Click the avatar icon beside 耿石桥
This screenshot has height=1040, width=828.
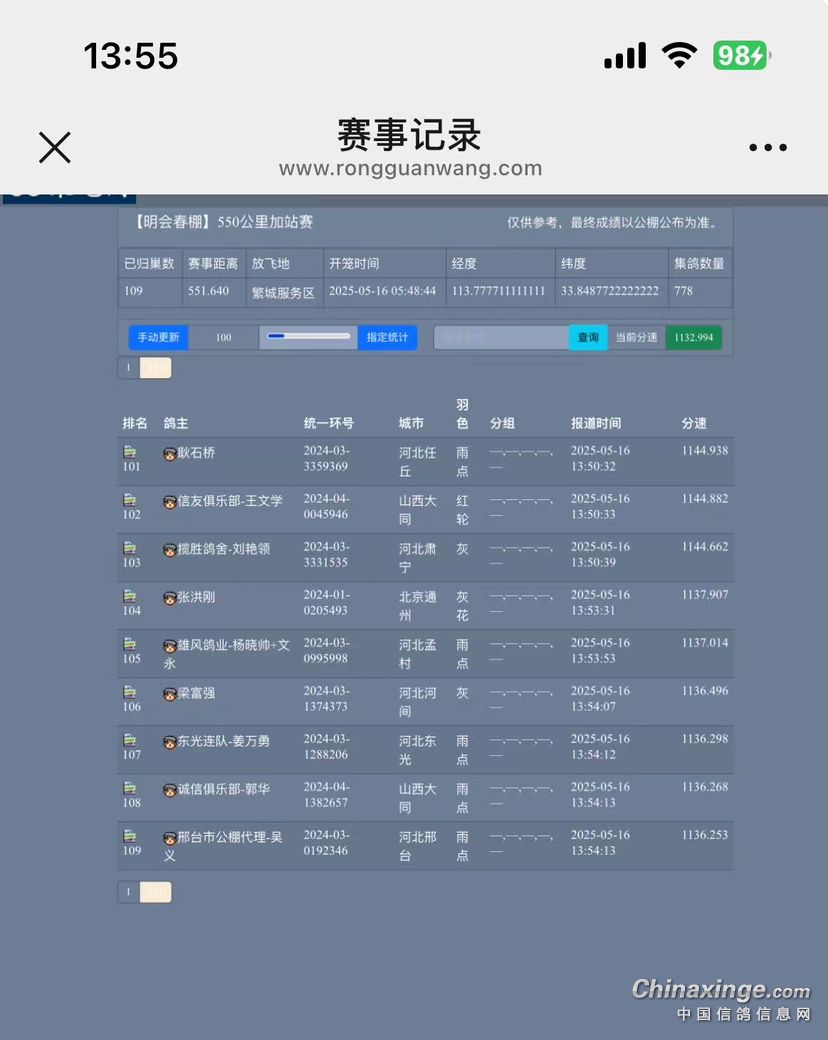click(170, 454)
